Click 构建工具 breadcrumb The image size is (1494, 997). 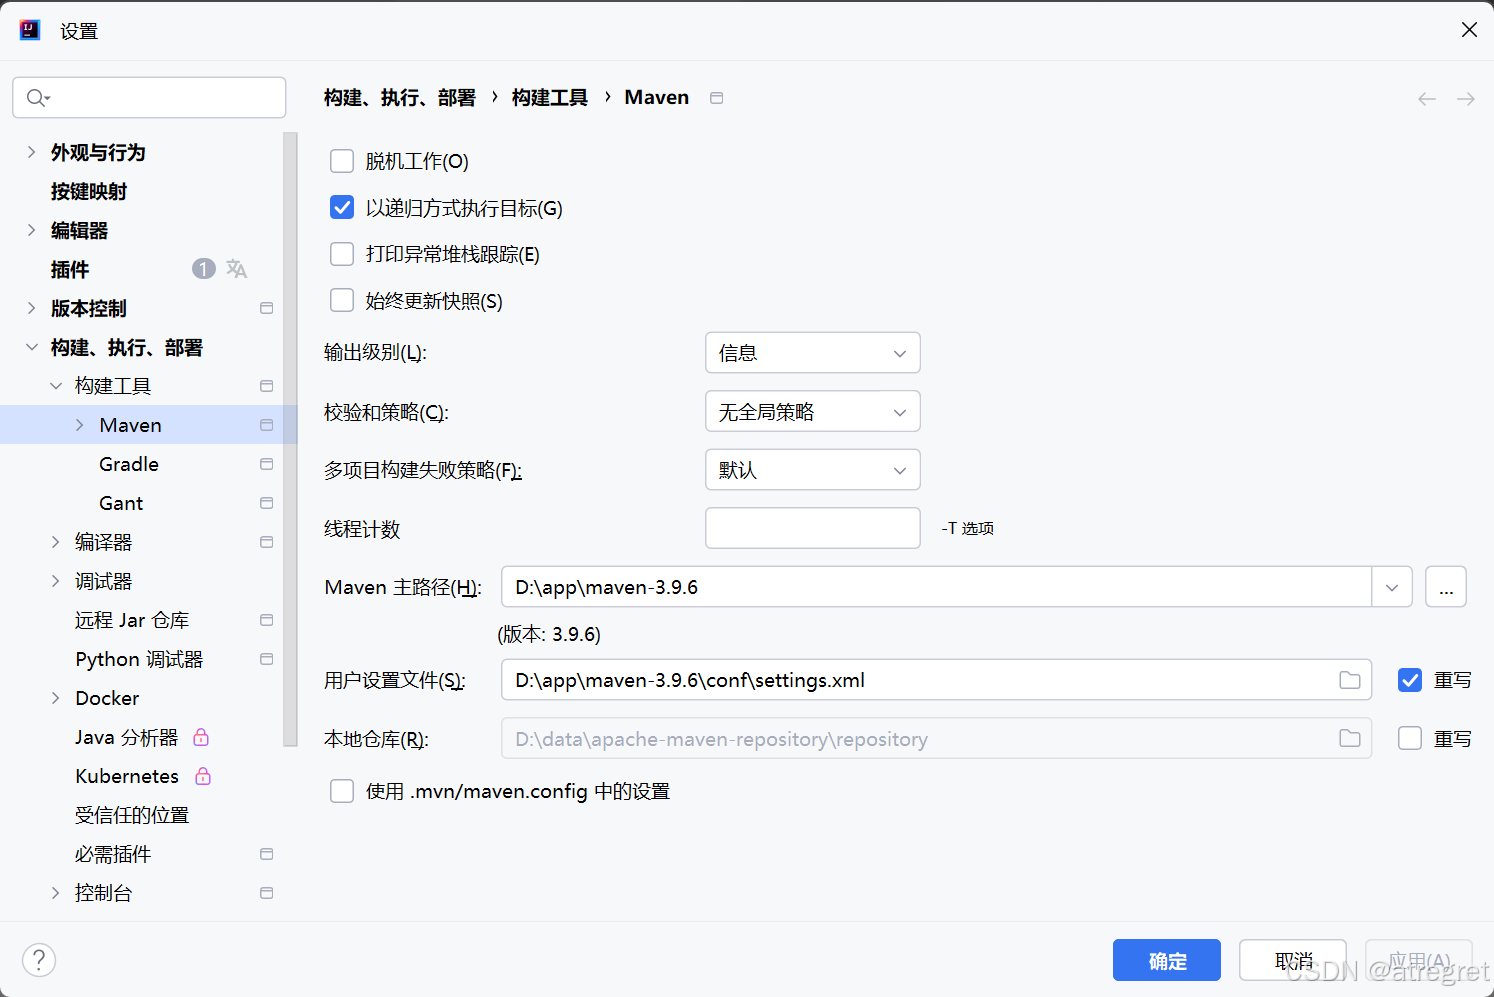coord(550,98)
